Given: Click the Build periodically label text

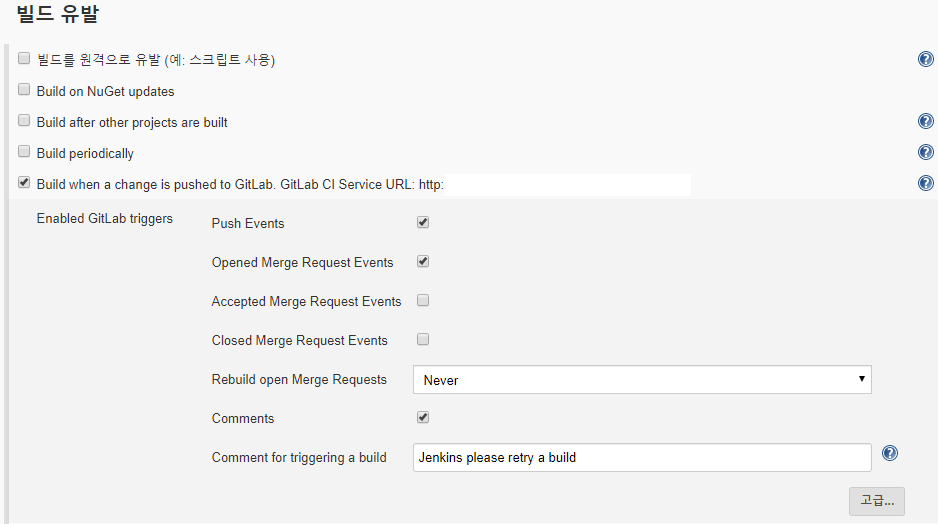Looking at the screenshot, I should coord(85,154).
